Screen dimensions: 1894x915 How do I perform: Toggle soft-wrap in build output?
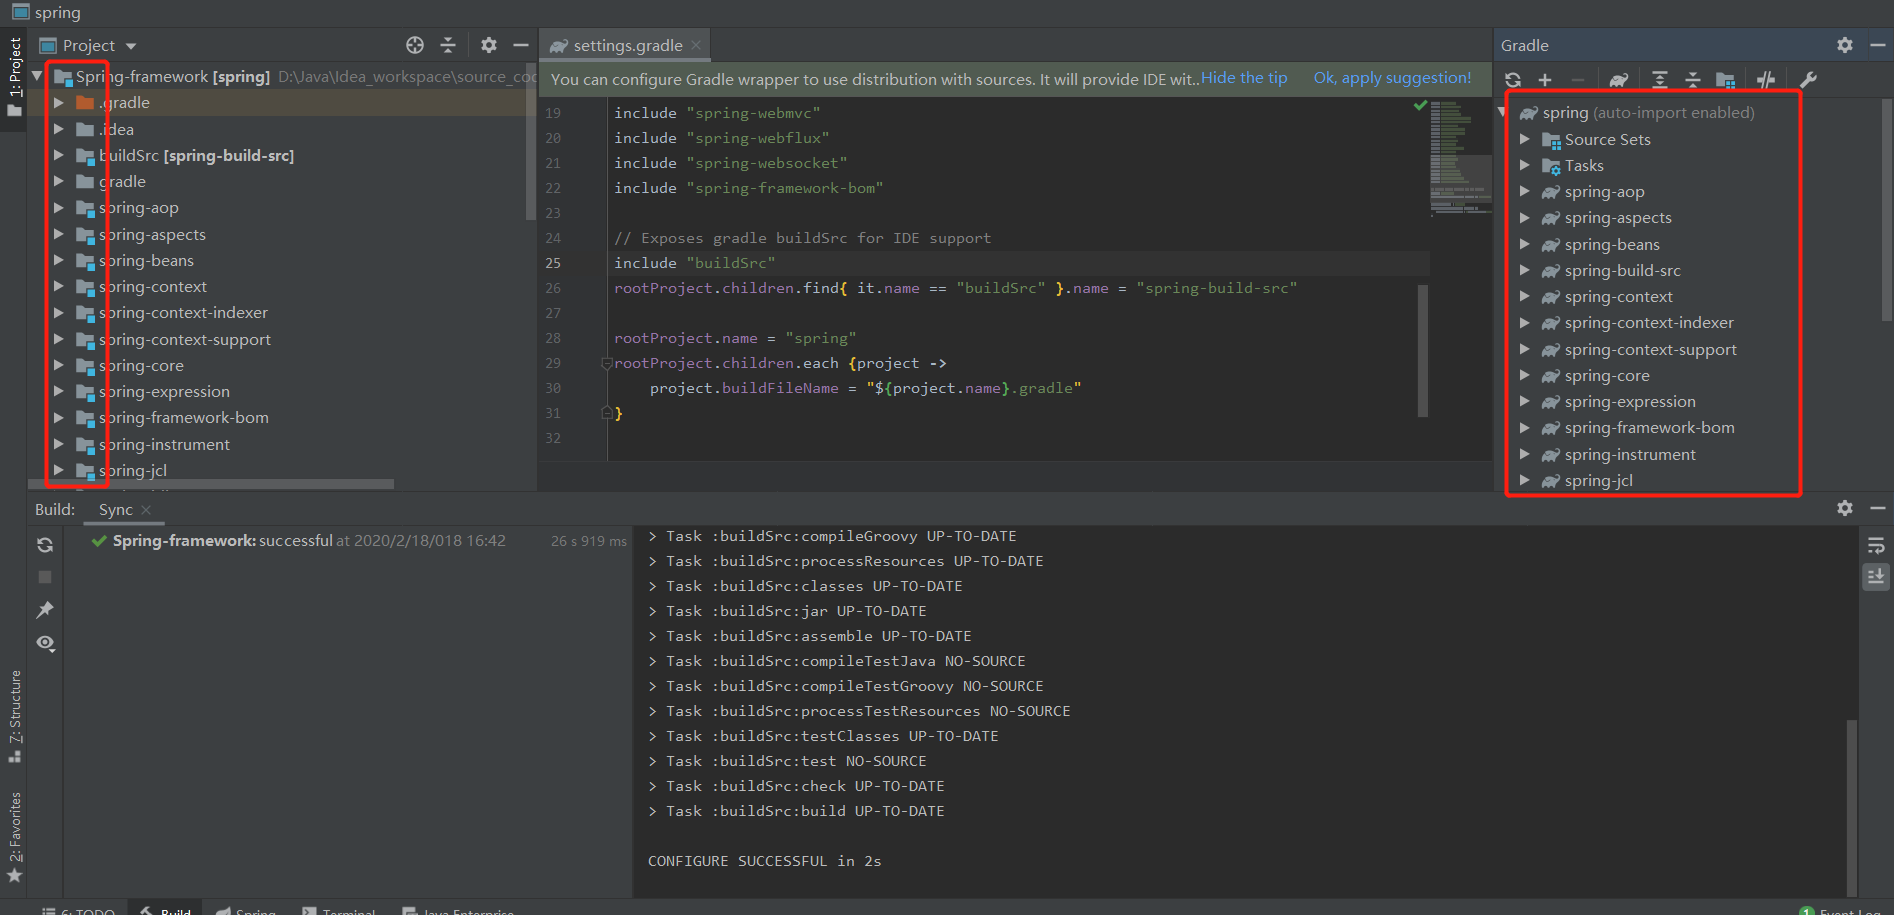[x=1876, y=545]
